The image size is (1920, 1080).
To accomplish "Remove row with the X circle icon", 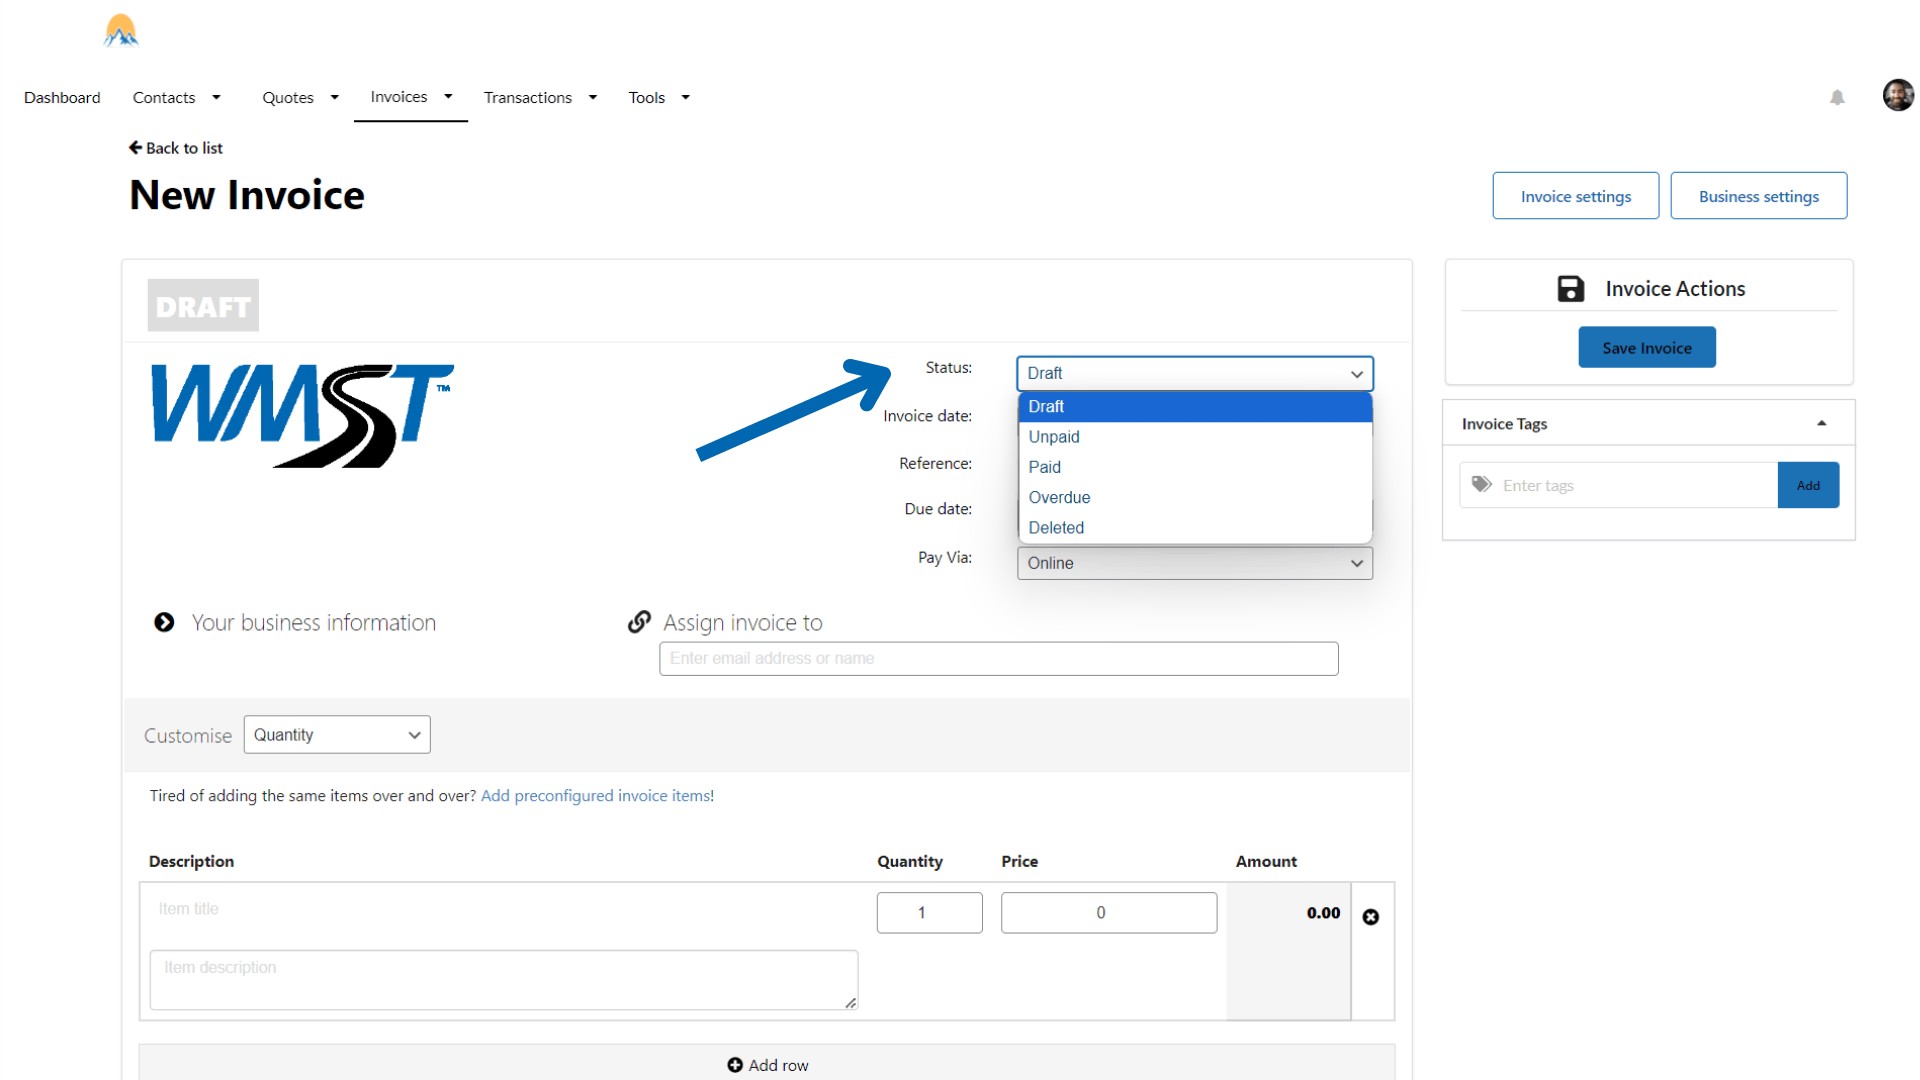I will pos(1370,917).
